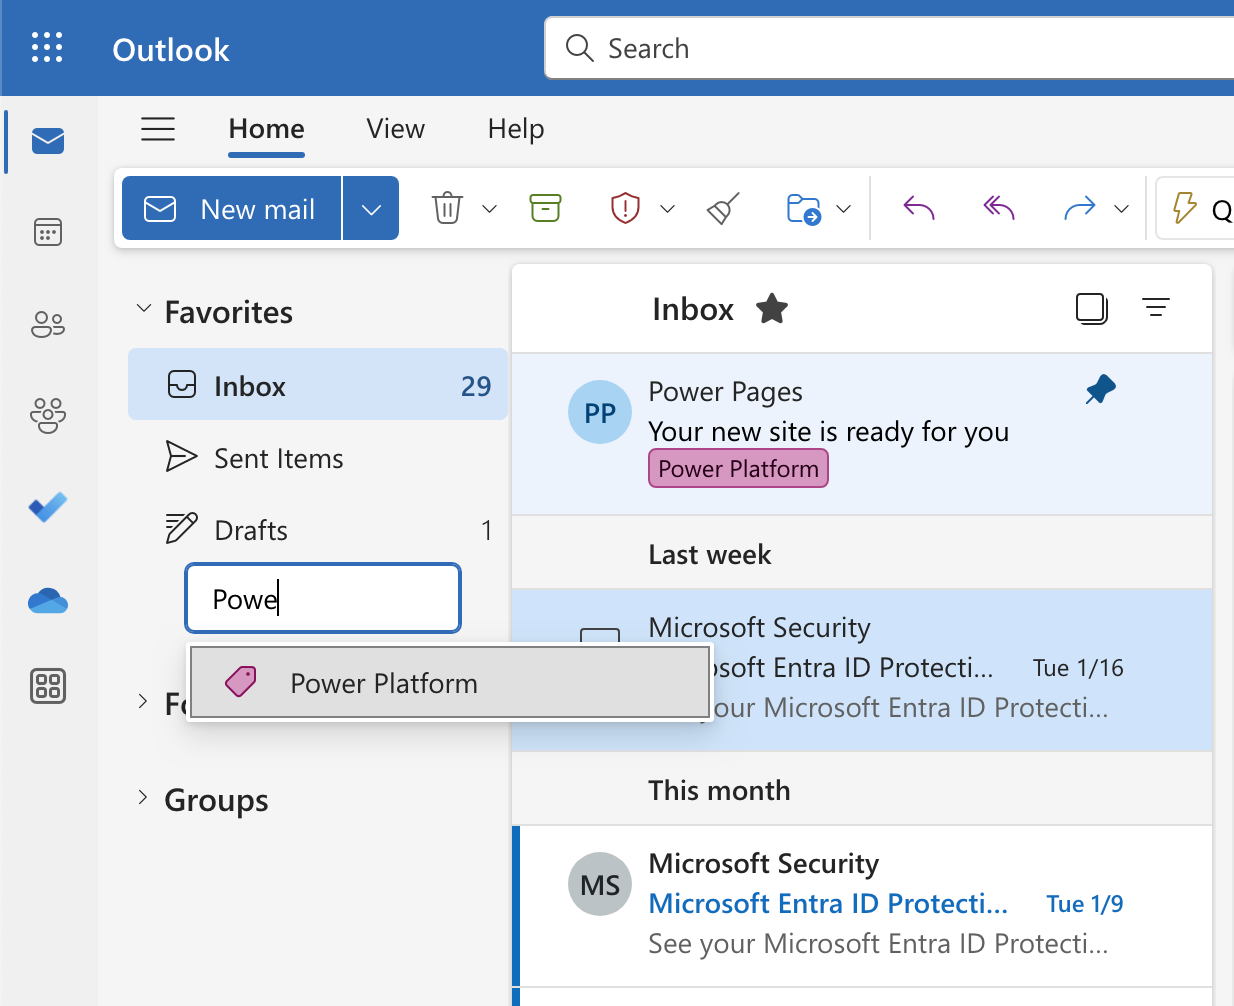Click the Report shield icon

[625, 208]
